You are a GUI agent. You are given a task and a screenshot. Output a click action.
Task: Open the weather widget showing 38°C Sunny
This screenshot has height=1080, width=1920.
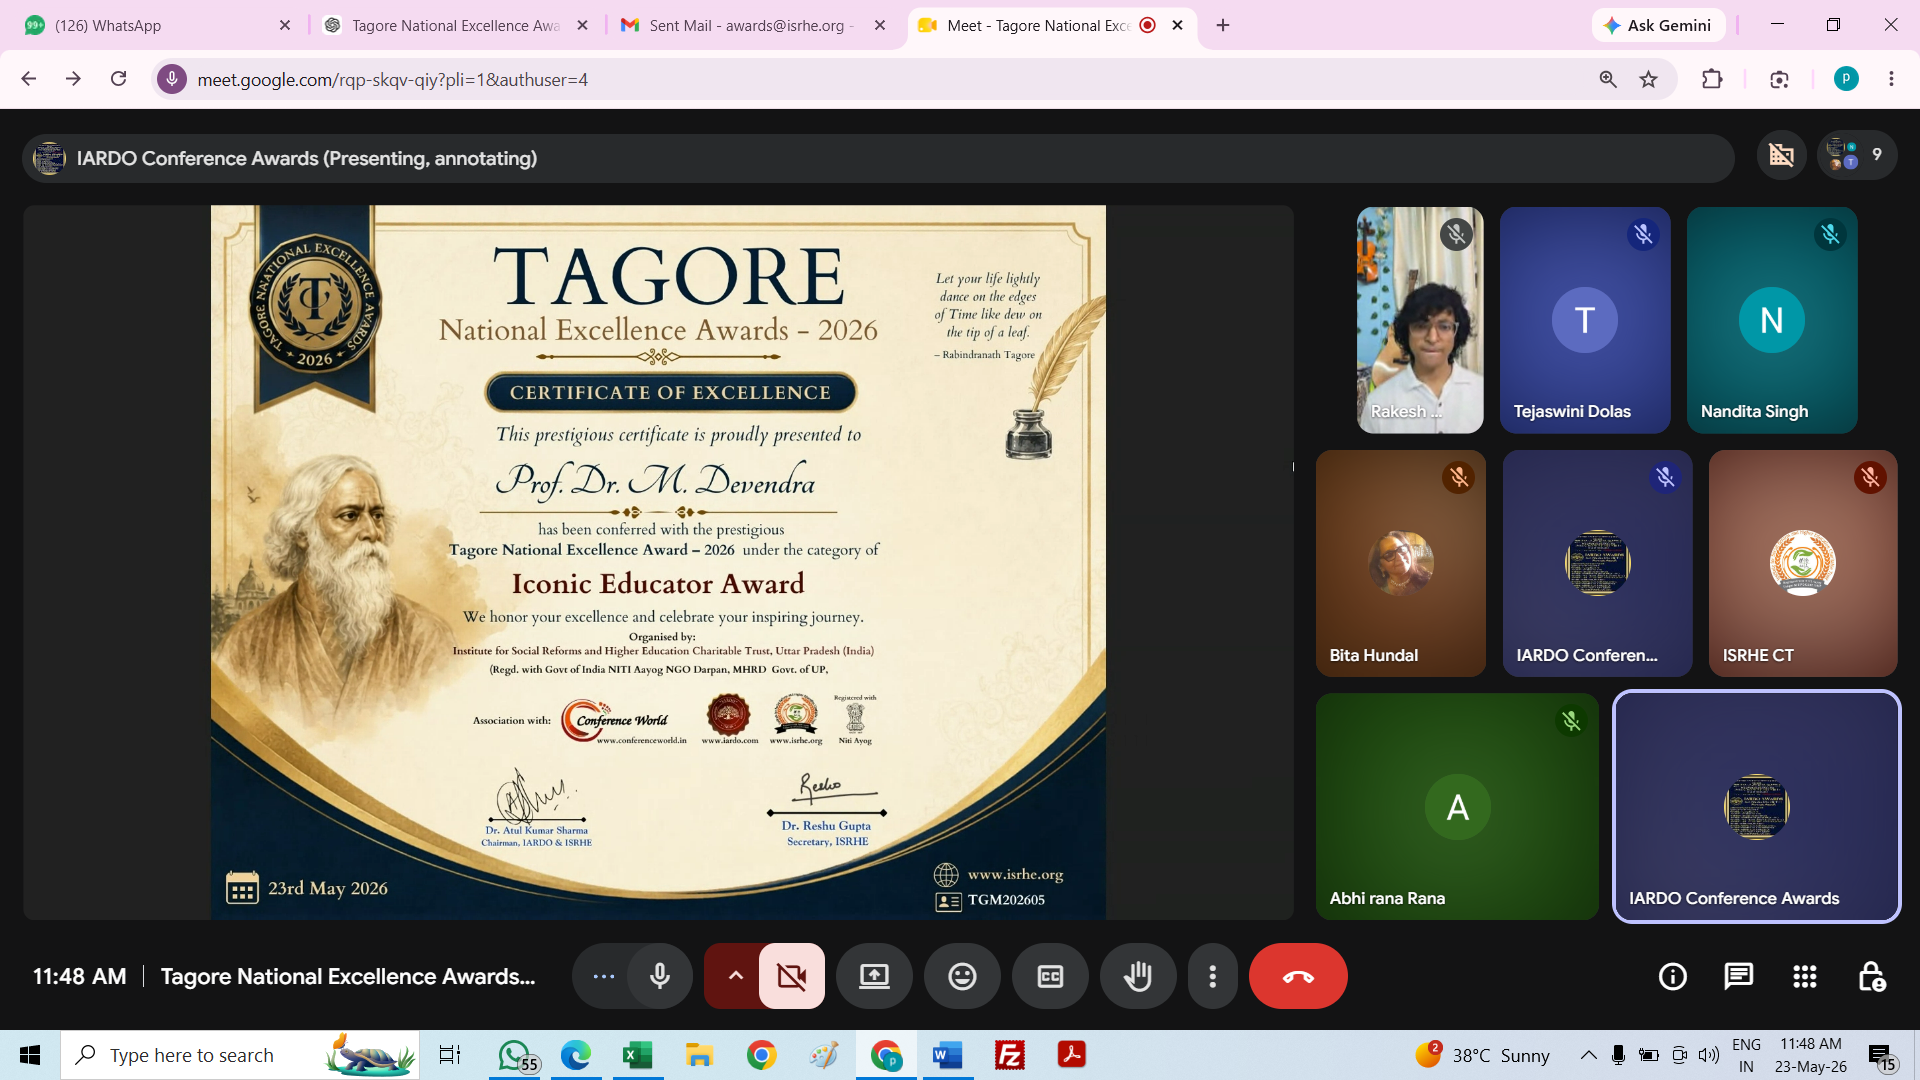click(x=1482, y=1055)
